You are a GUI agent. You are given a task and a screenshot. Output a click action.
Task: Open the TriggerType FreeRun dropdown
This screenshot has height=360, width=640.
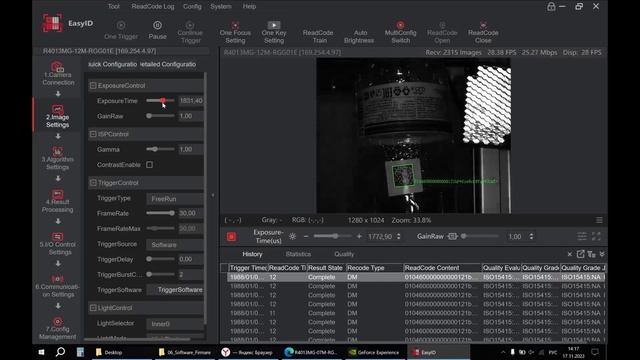tap(175, 199)
